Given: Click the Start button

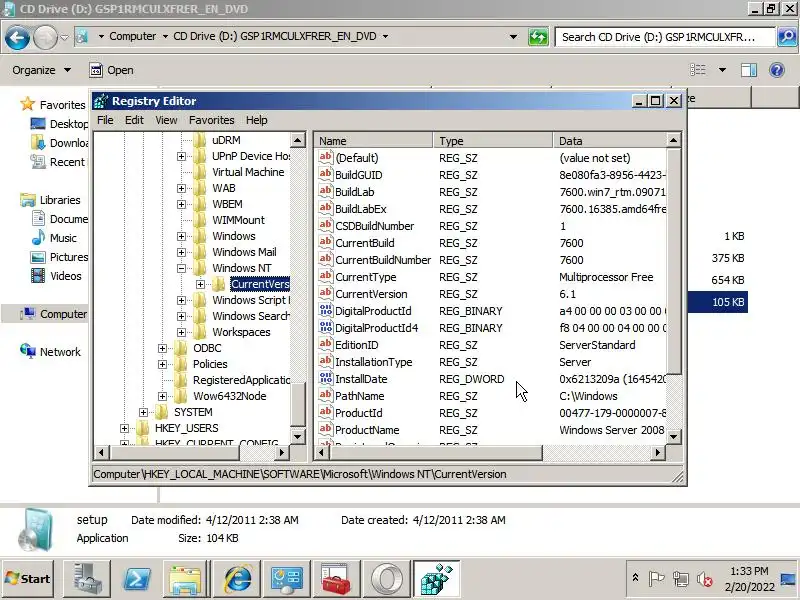Looking at the screenshot, I should [29, 579].
